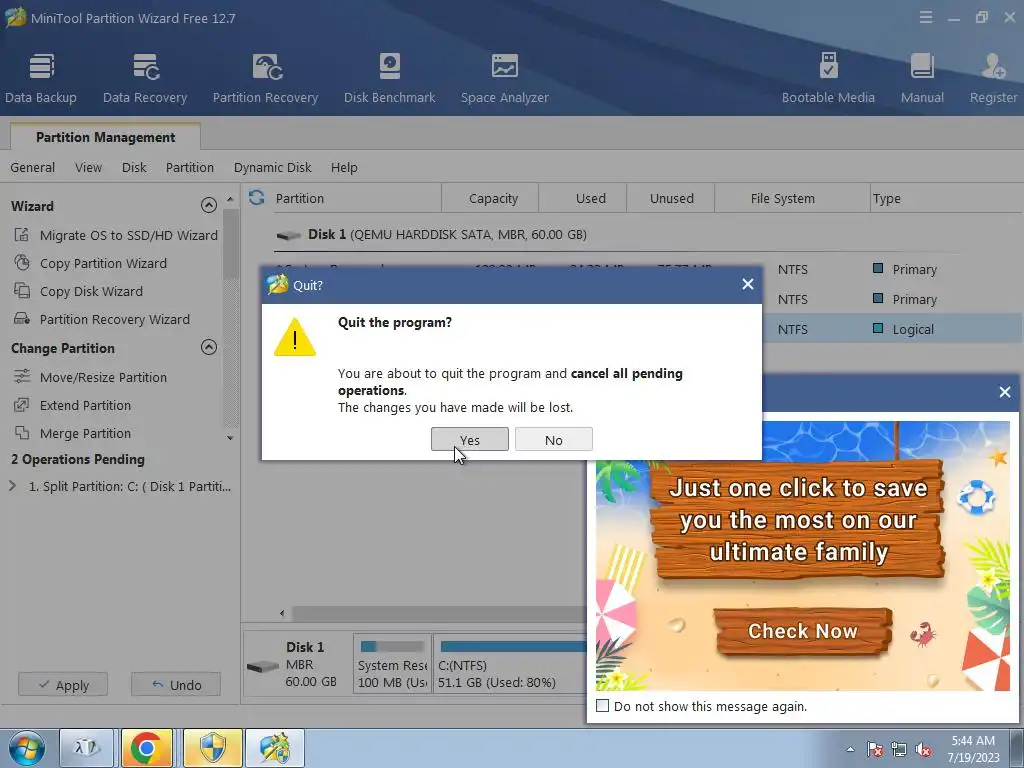Image resolution: width=1024 pixels, height=768 pixels.
Task: Close the Quit dialog
Action: (748, 284)
